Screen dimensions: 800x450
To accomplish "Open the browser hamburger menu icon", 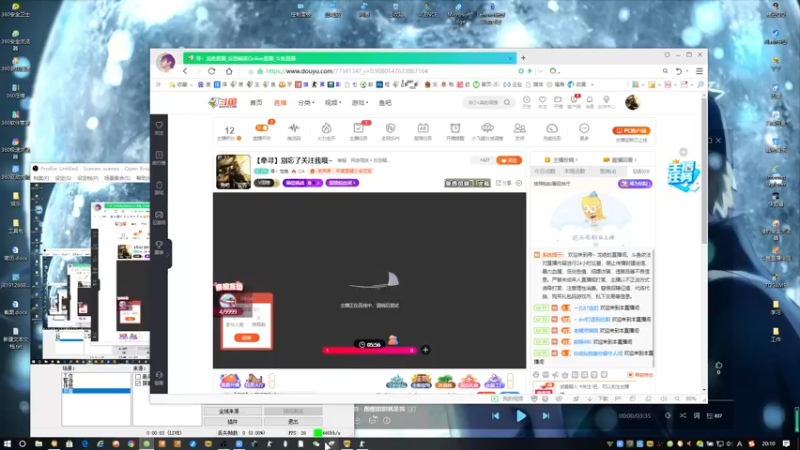I will point(699,71).
